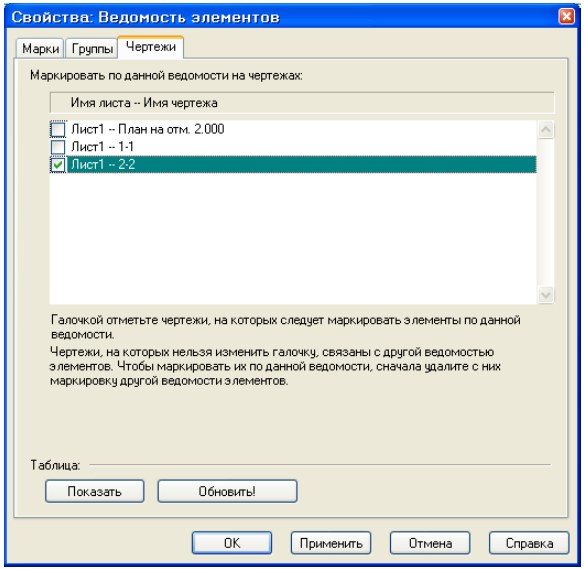Click highlighted row text Лист1 -- 2-2
Image resolution: width=584 pixels, height=569 pixels.
click(103, 164)
